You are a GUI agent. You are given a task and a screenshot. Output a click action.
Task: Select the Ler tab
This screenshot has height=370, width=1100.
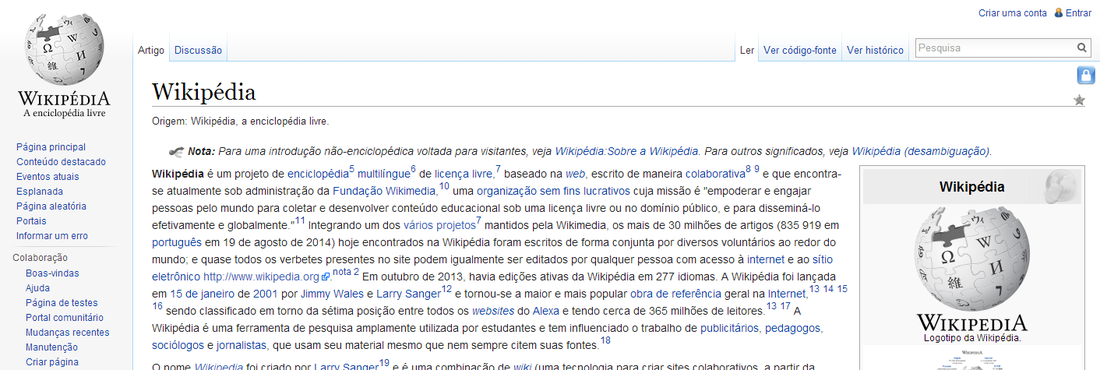click(747, 51)
